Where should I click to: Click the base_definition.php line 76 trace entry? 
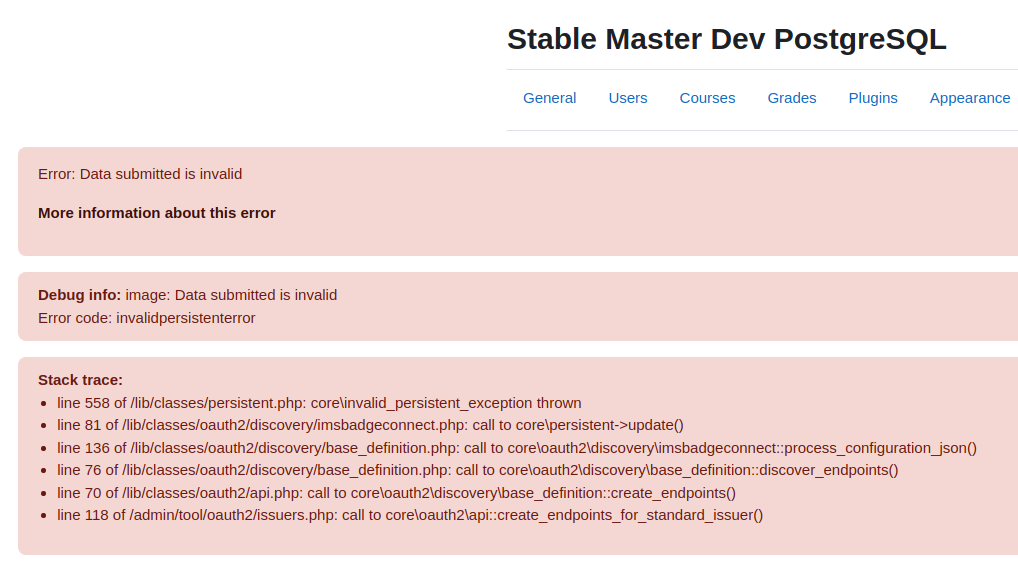pos(477,470)
